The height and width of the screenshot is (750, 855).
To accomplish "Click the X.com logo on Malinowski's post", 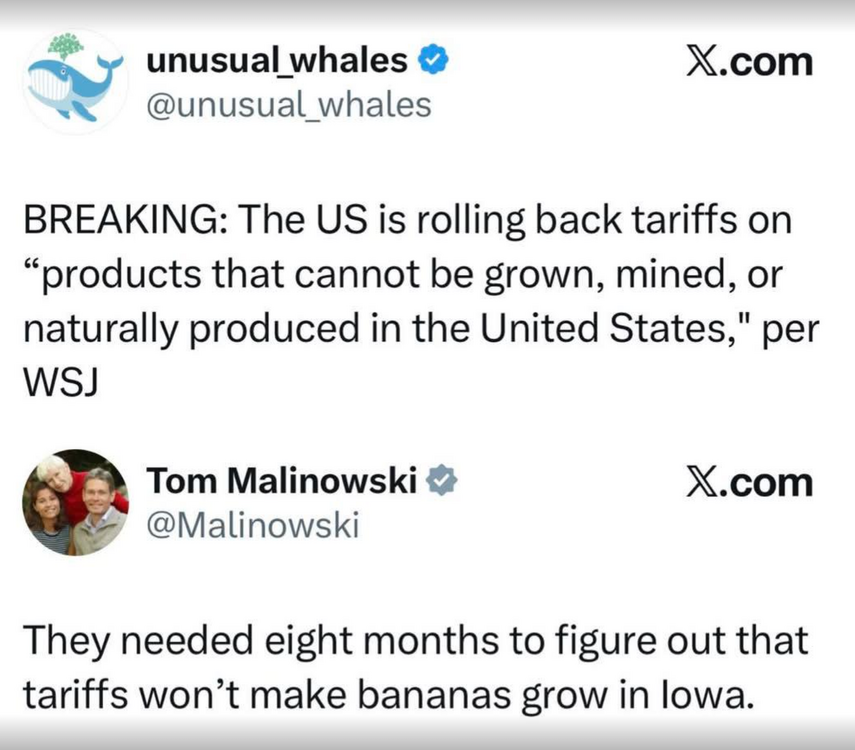I will 749,483.
